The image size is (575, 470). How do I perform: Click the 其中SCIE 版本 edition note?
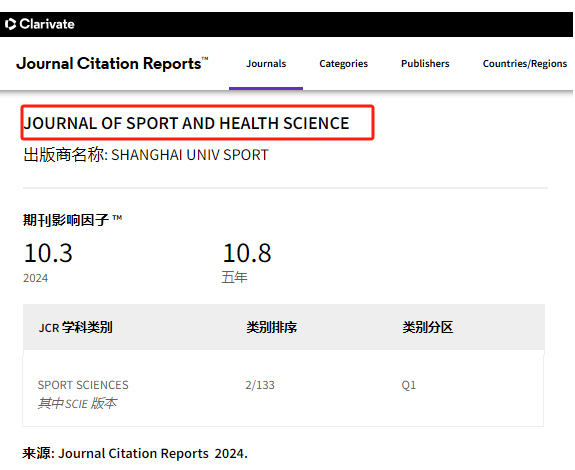tap(77, 403)
